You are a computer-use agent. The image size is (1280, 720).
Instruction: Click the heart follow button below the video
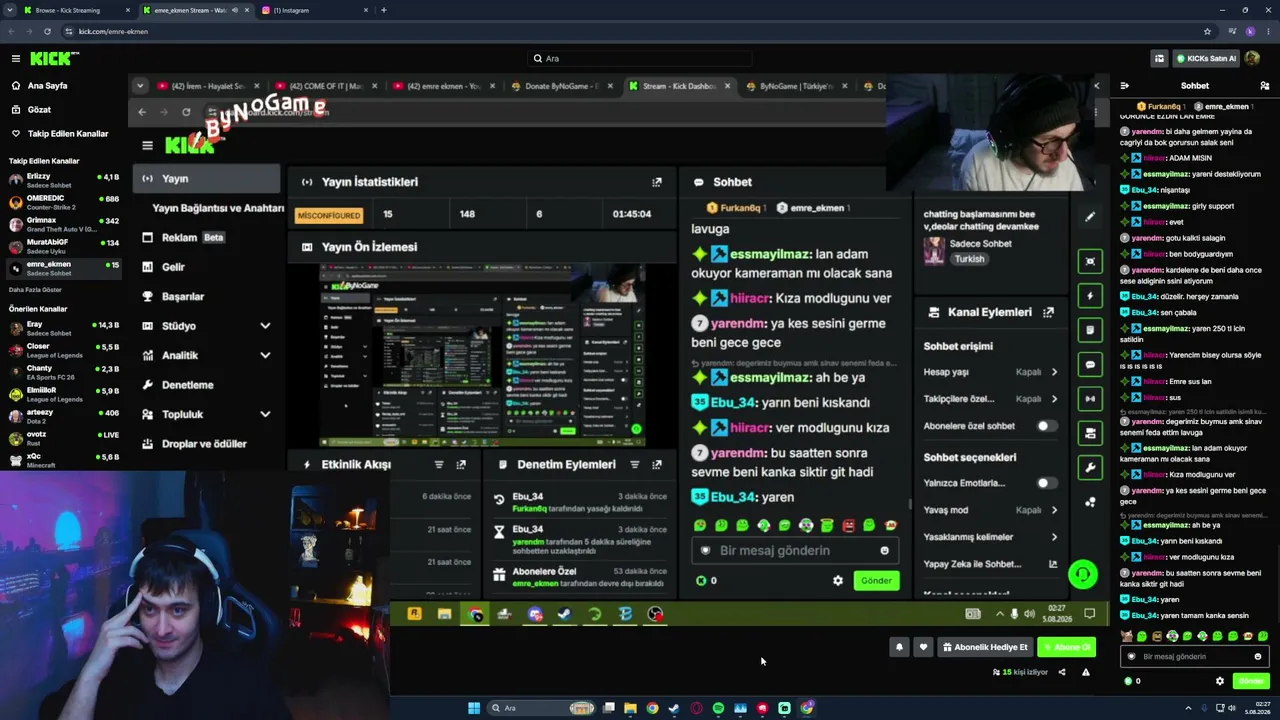[x=923, y=647]
